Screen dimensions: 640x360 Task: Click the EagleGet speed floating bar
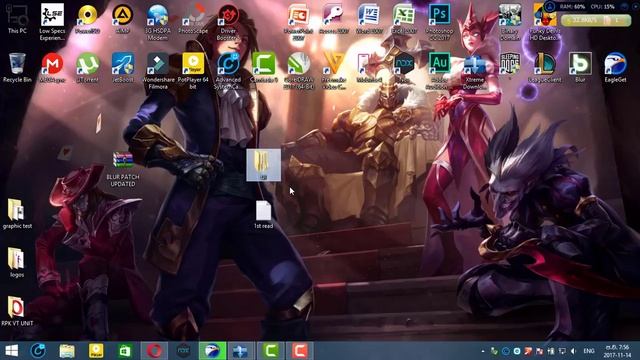[x=596, y=20]
